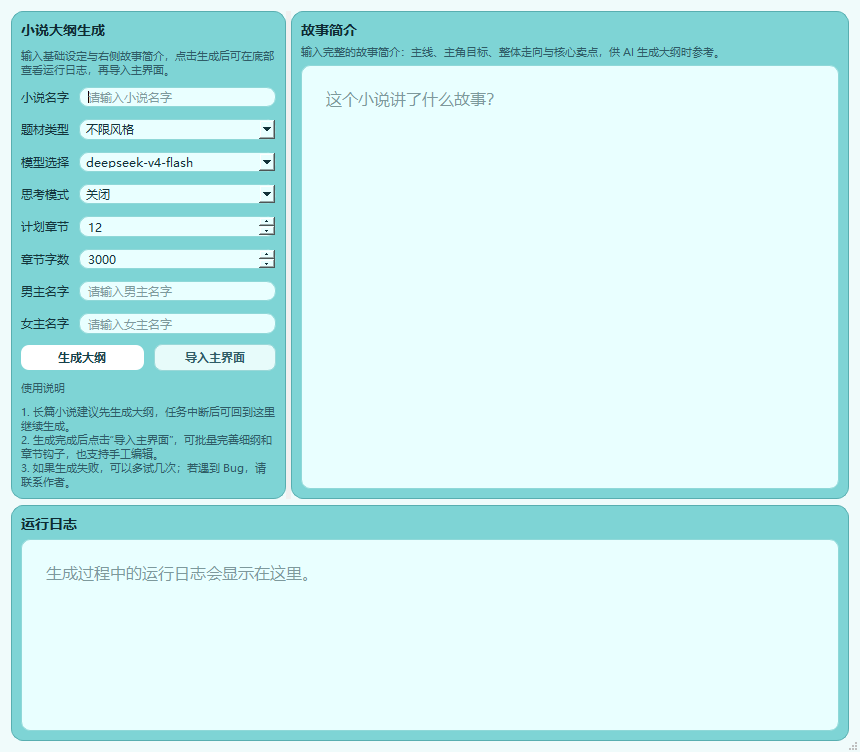The width and height of the screenshot is (860, 752).
Task: Click the 运行日志 heading text
Action: tap(49, 524)
